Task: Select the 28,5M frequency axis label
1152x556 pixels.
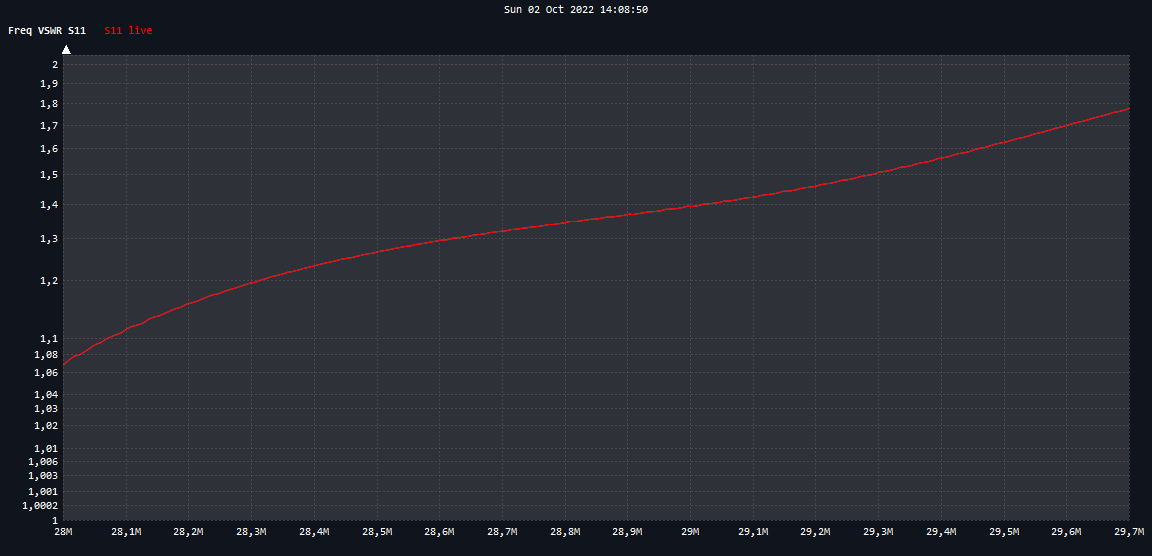Action: point(377,532)
